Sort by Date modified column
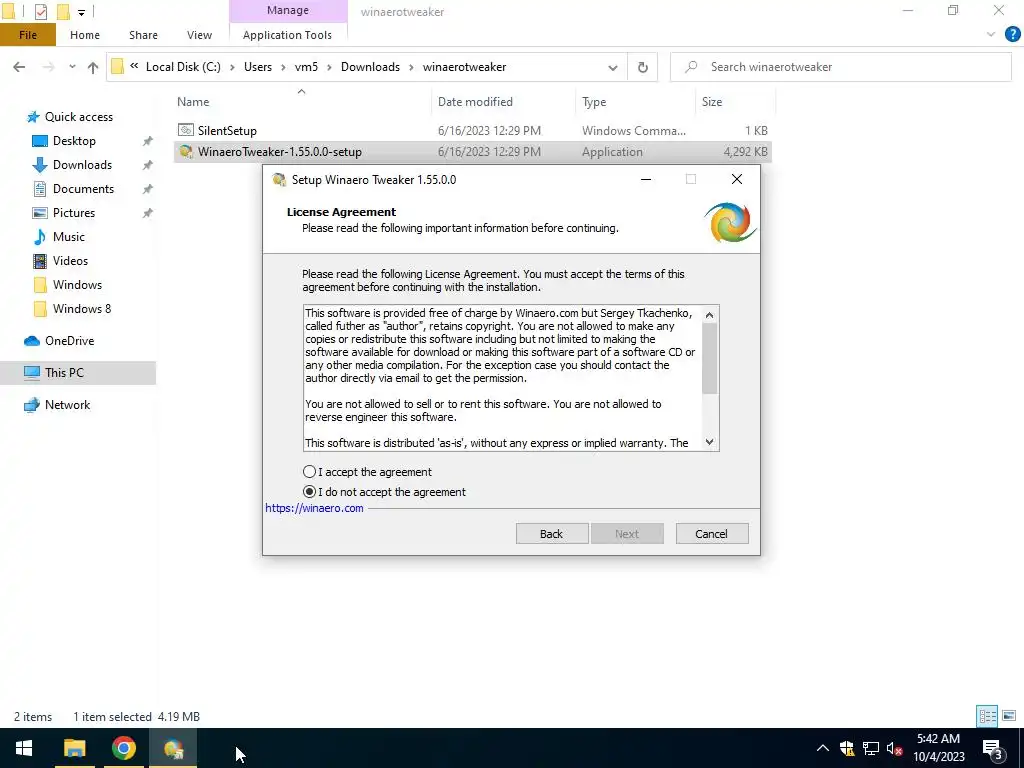The image size is (1024, 768). (504, 101)
